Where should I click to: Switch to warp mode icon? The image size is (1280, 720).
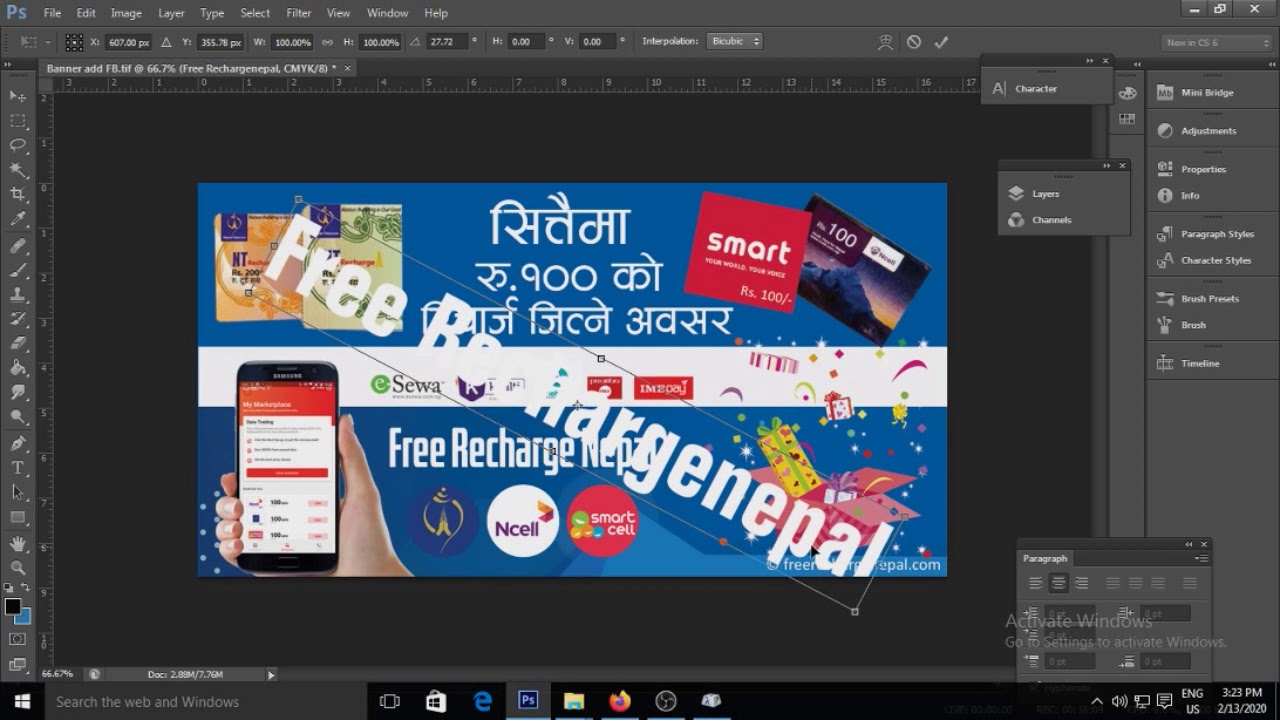point(885,42)
